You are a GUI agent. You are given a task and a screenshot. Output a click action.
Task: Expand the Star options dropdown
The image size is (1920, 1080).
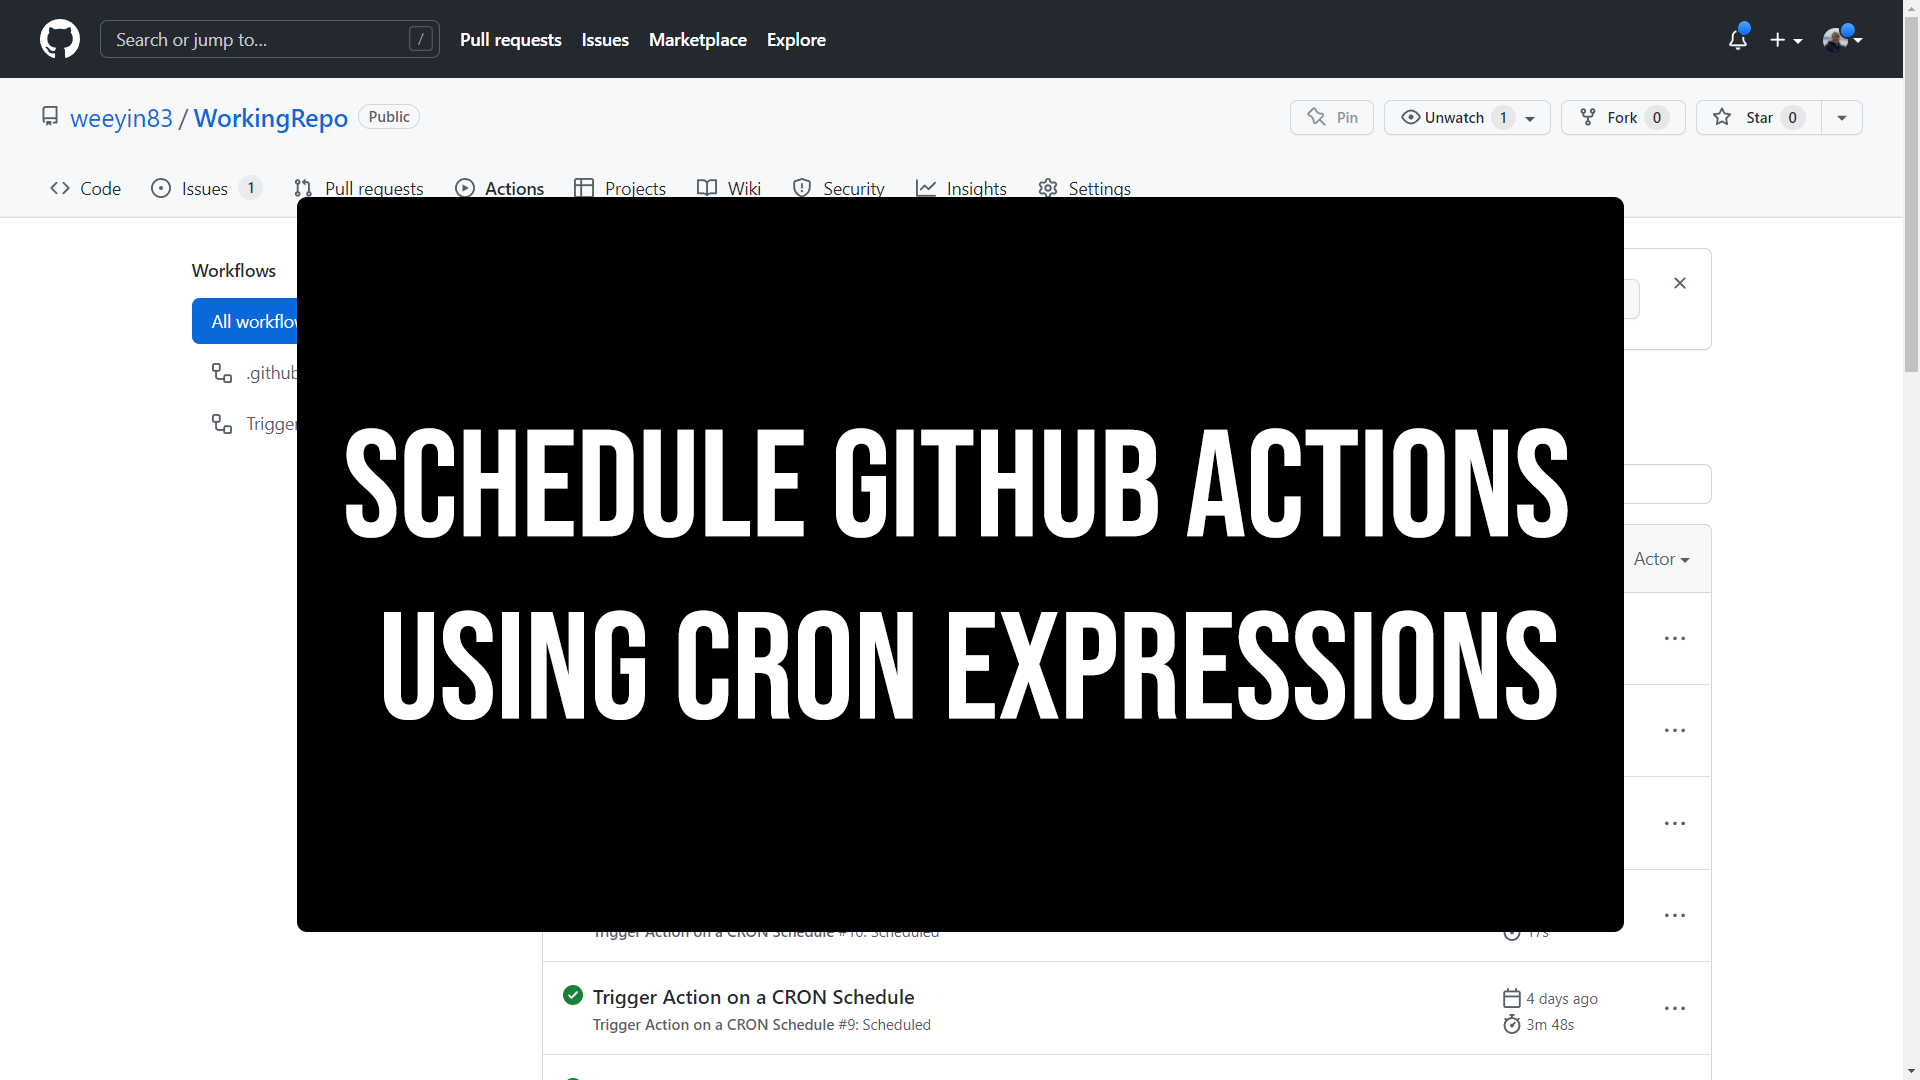[x=1841, y=117]
